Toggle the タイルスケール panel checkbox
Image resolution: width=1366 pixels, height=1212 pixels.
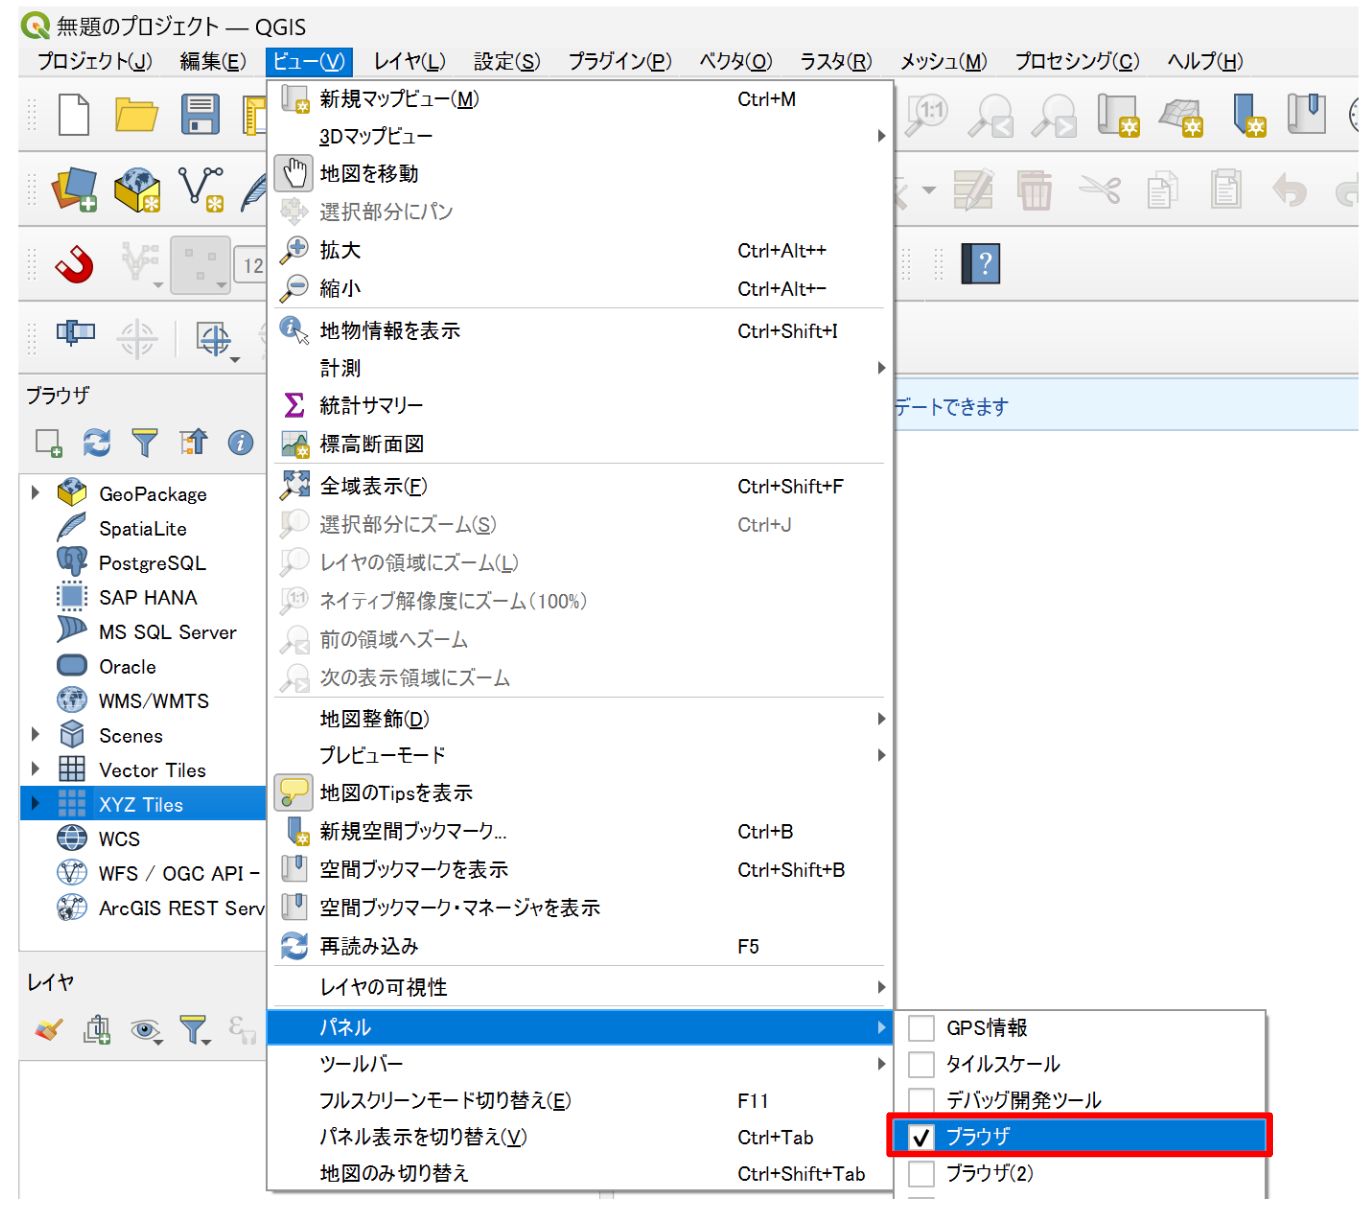[x=921, y=1064]
